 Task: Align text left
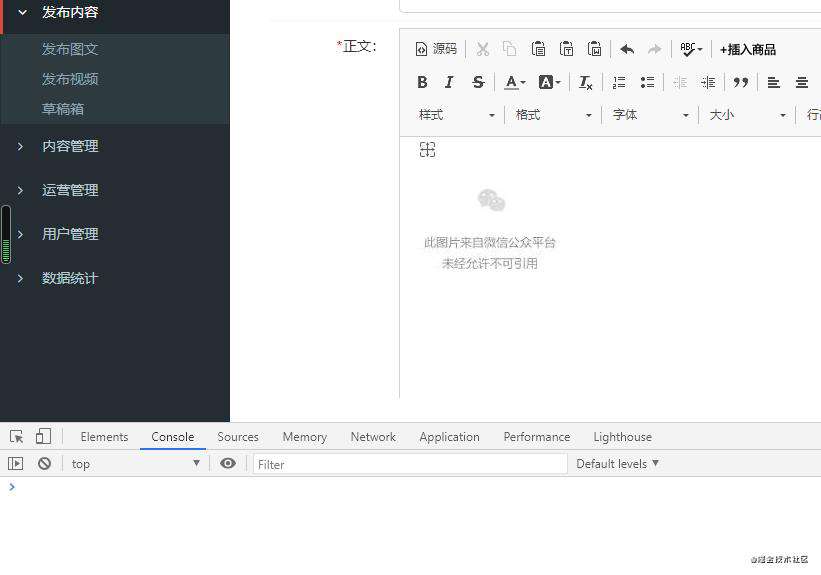tap(773, 82)
